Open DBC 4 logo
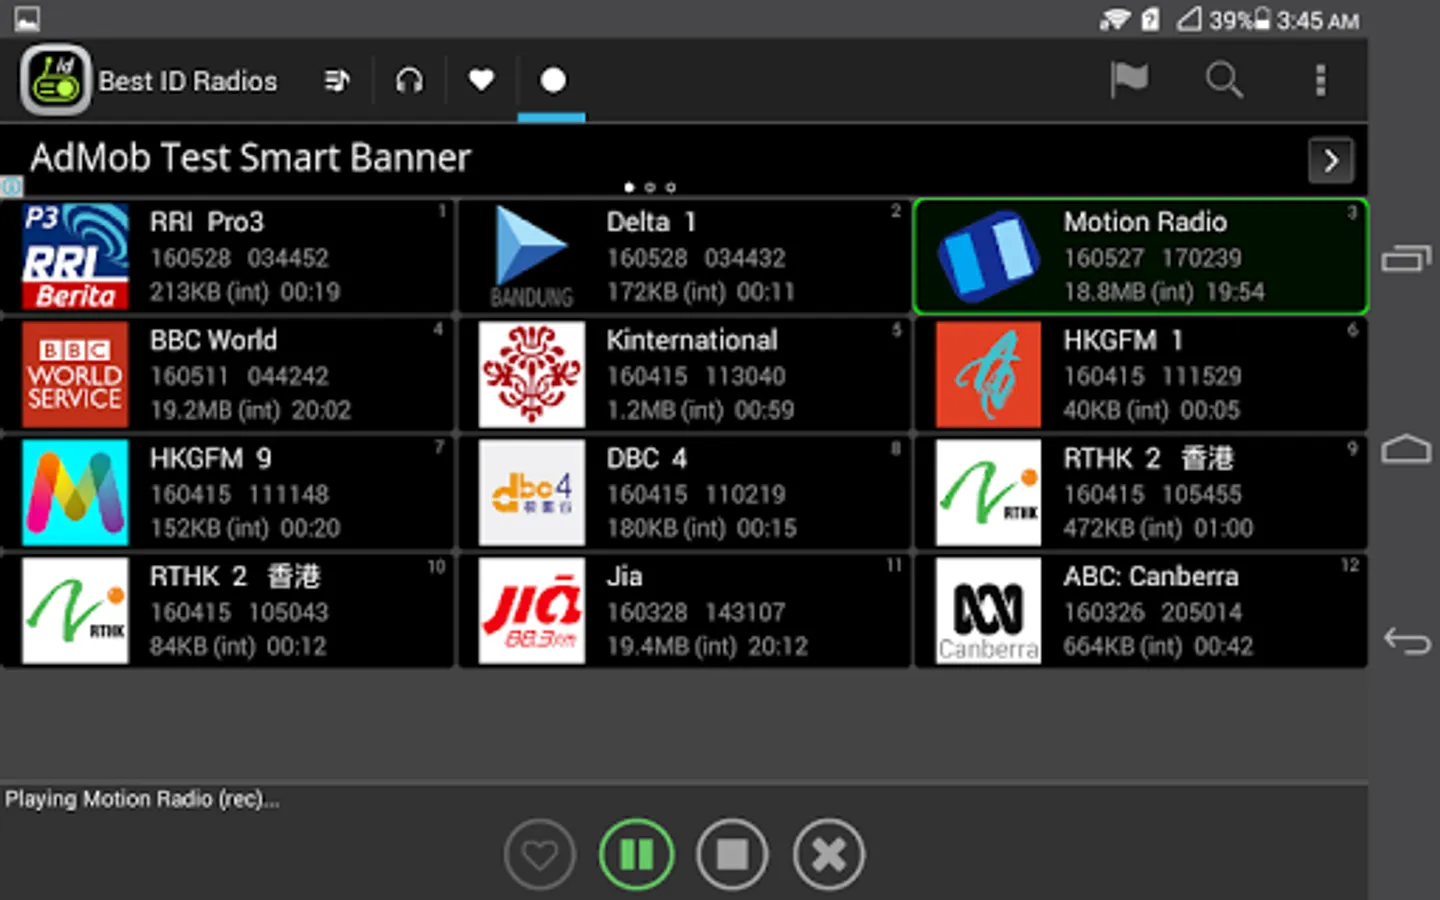Image resolution: width=1440 pixels, height=900 pixels. point(532,493)
